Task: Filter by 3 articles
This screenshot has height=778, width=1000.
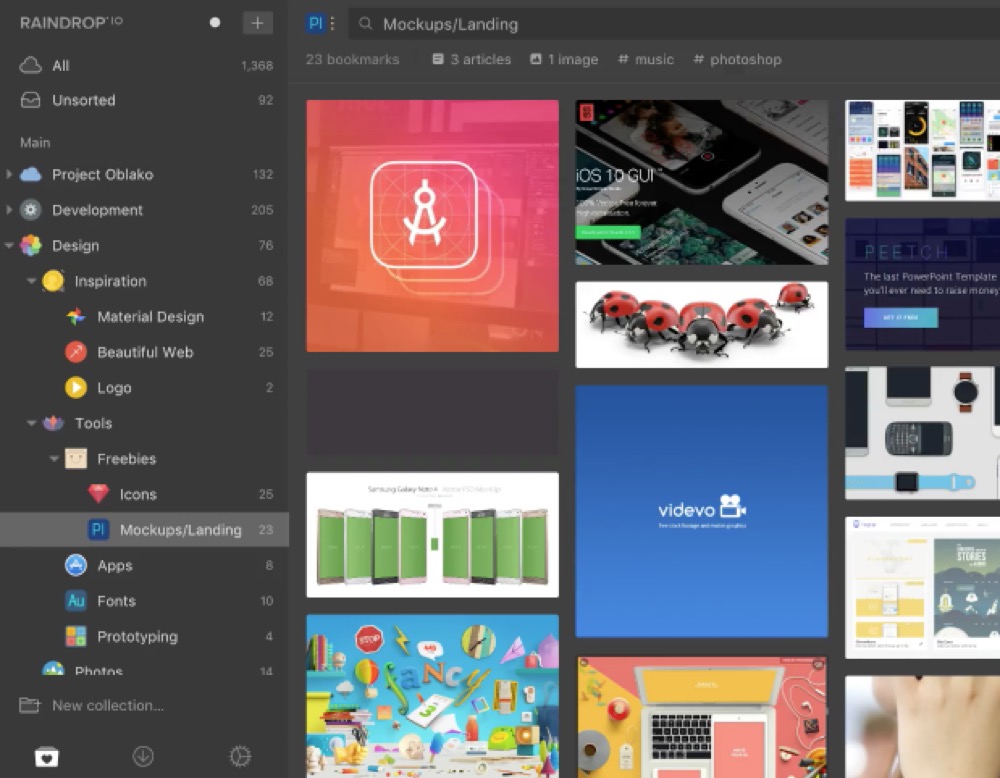Action: pyautogui.click(x=471, y=60)
